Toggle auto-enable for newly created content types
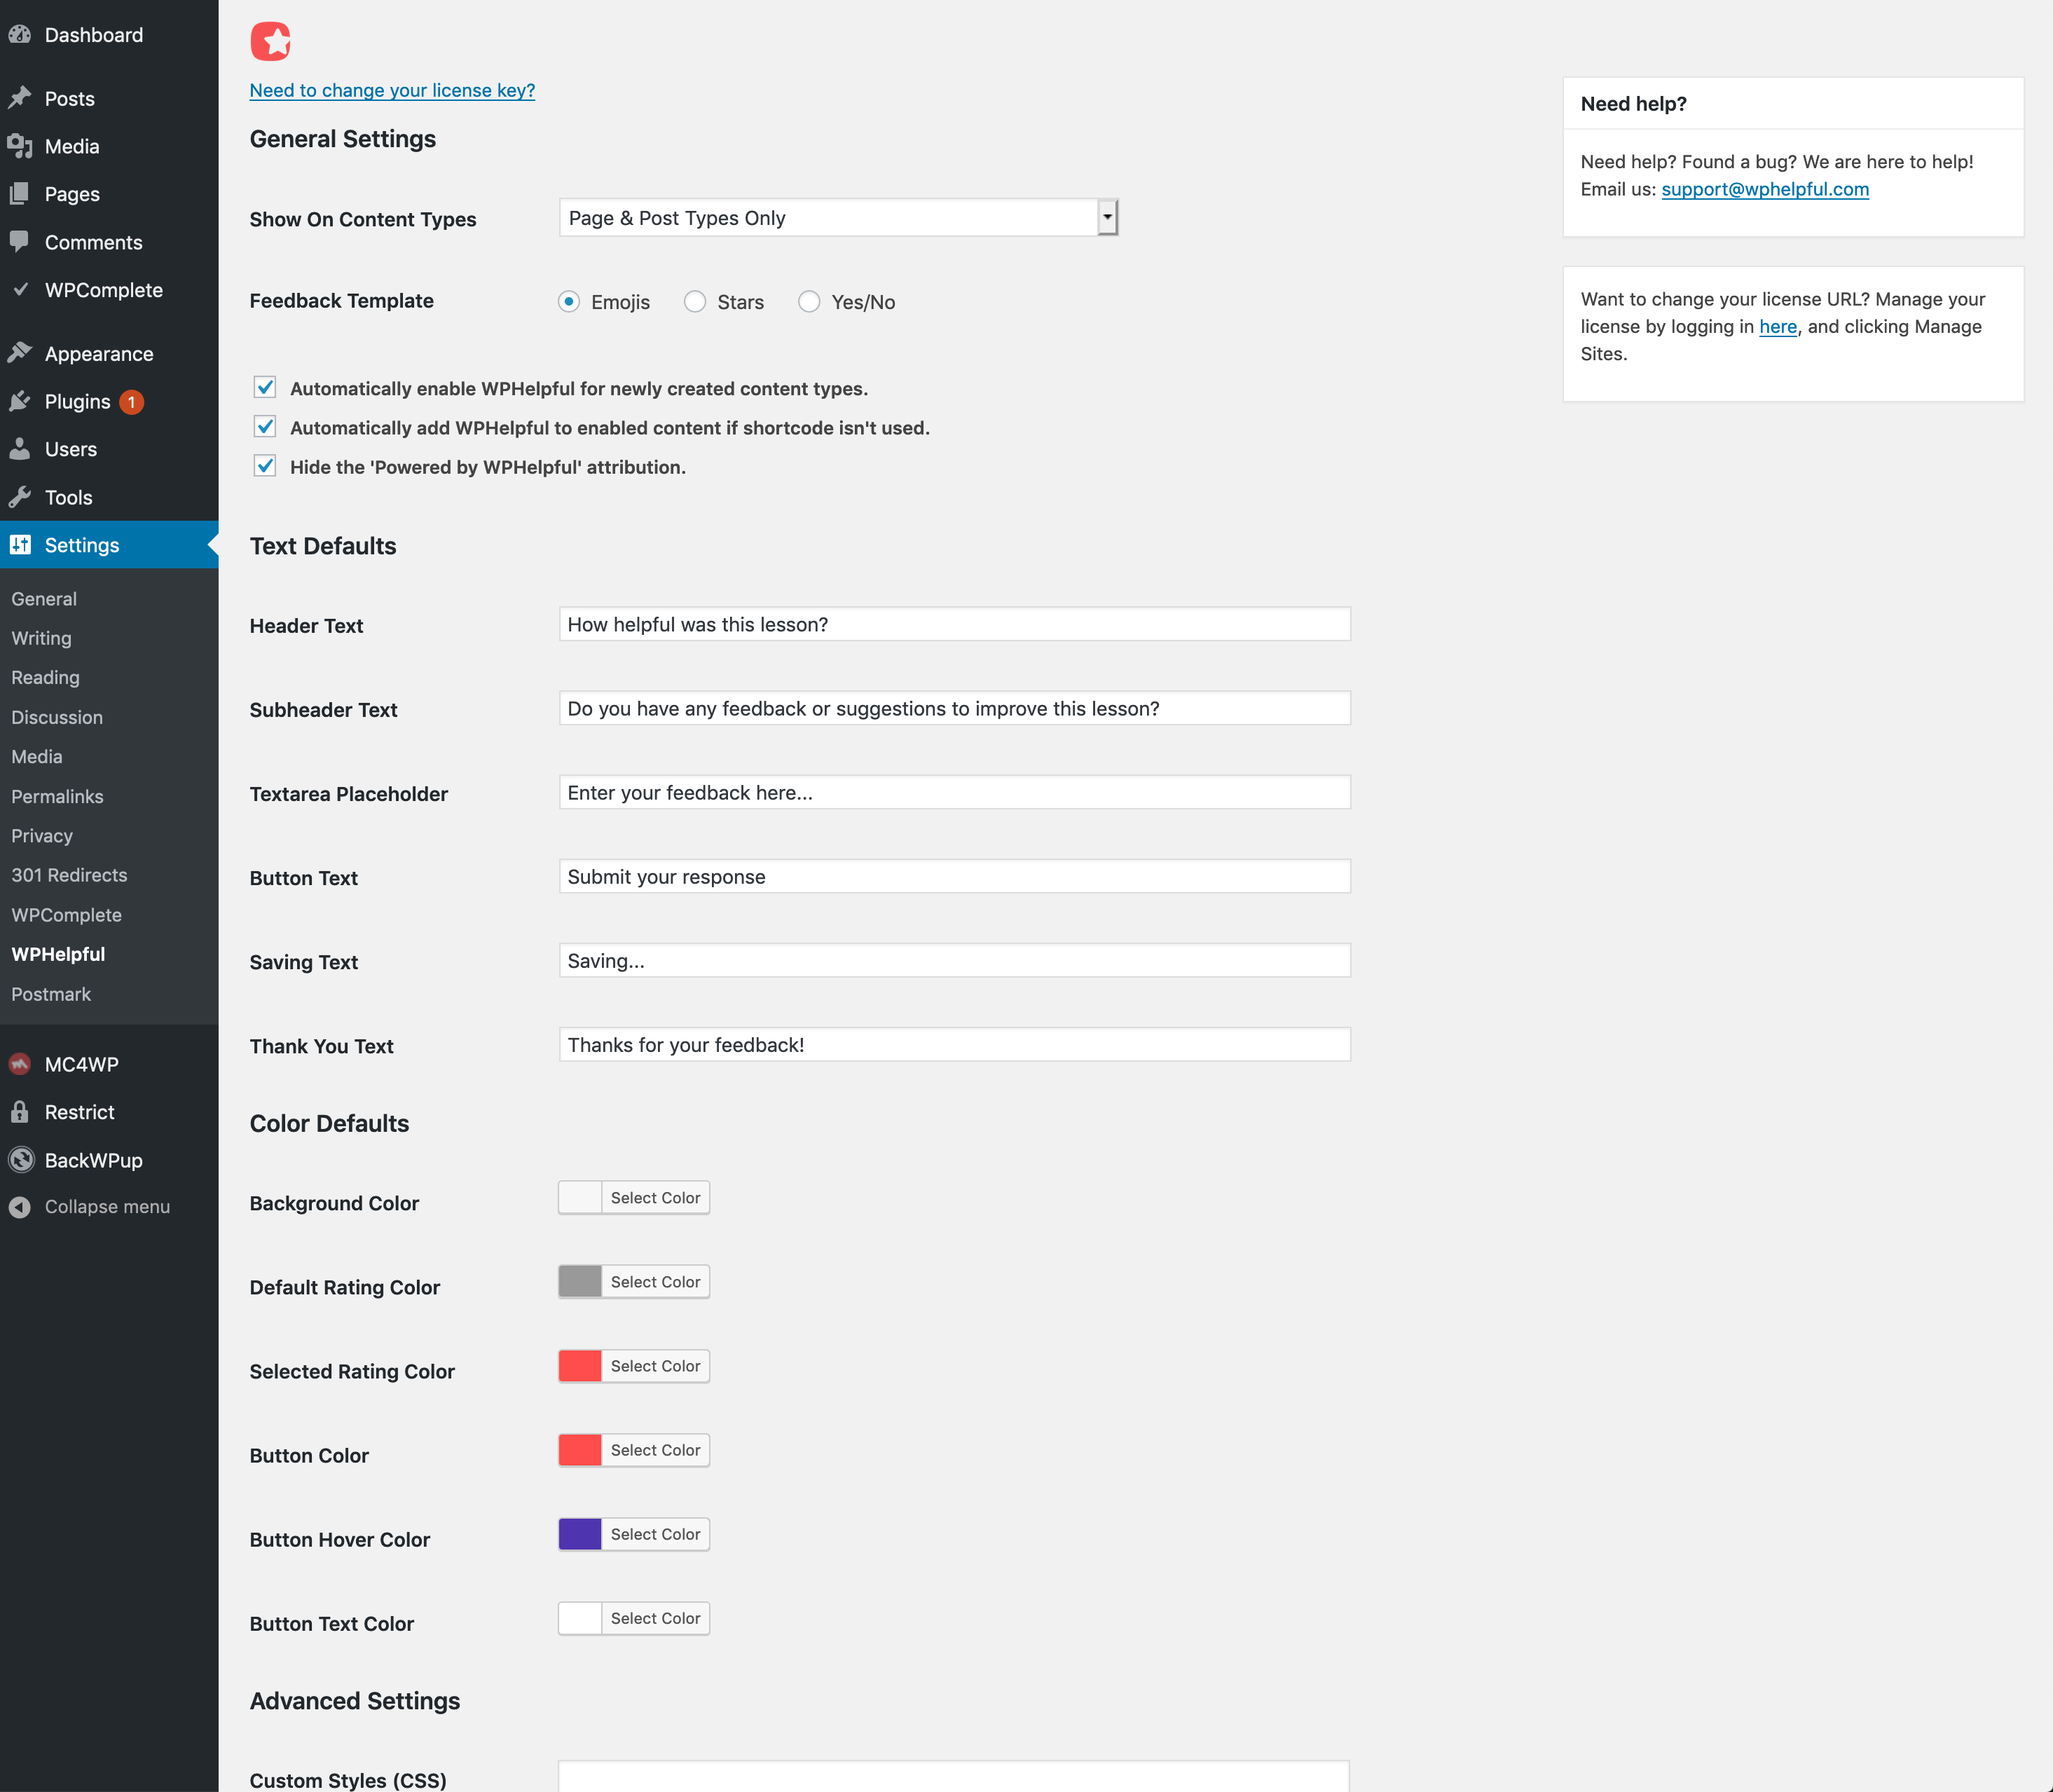 tap(265, 387)
